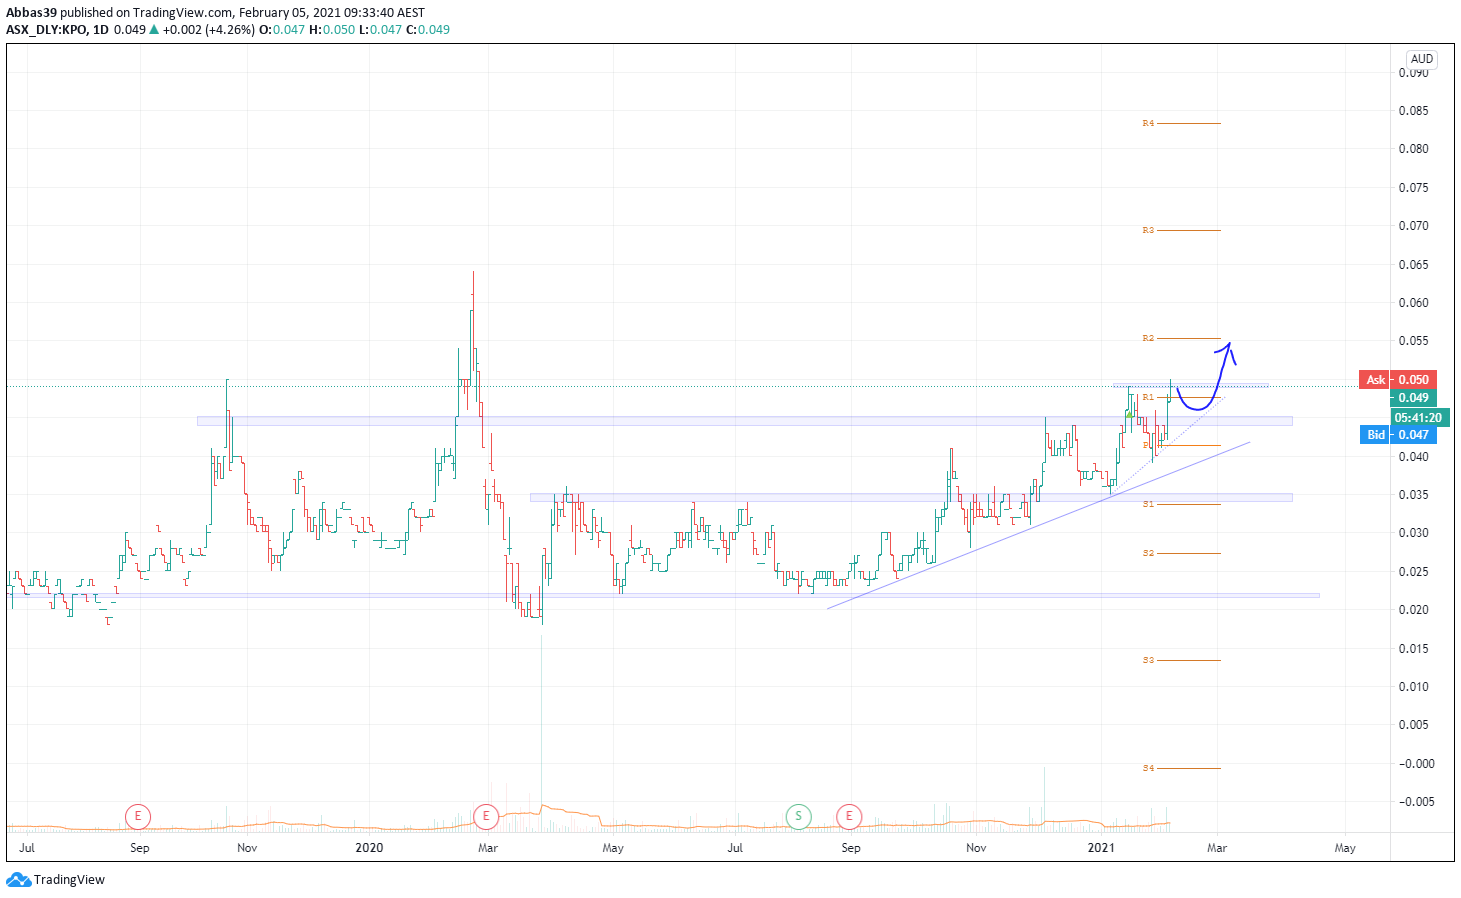Select the S4 pivot level label

tap(1148, 768)
